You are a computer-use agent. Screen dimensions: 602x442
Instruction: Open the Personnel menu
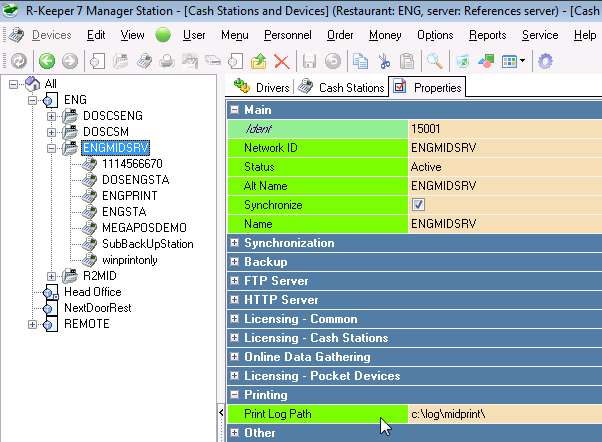click(x=288, y=35)
